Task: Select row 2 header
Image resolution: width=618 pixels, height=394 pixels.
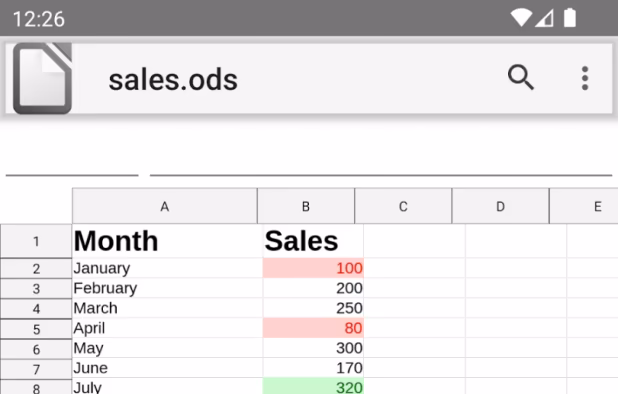Action: [36, 269]
